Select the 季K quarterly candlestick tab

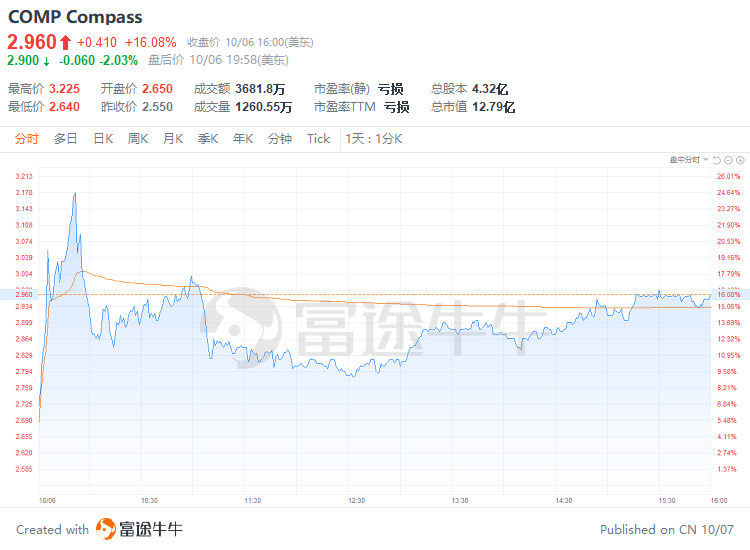click(x=208, y=139)
